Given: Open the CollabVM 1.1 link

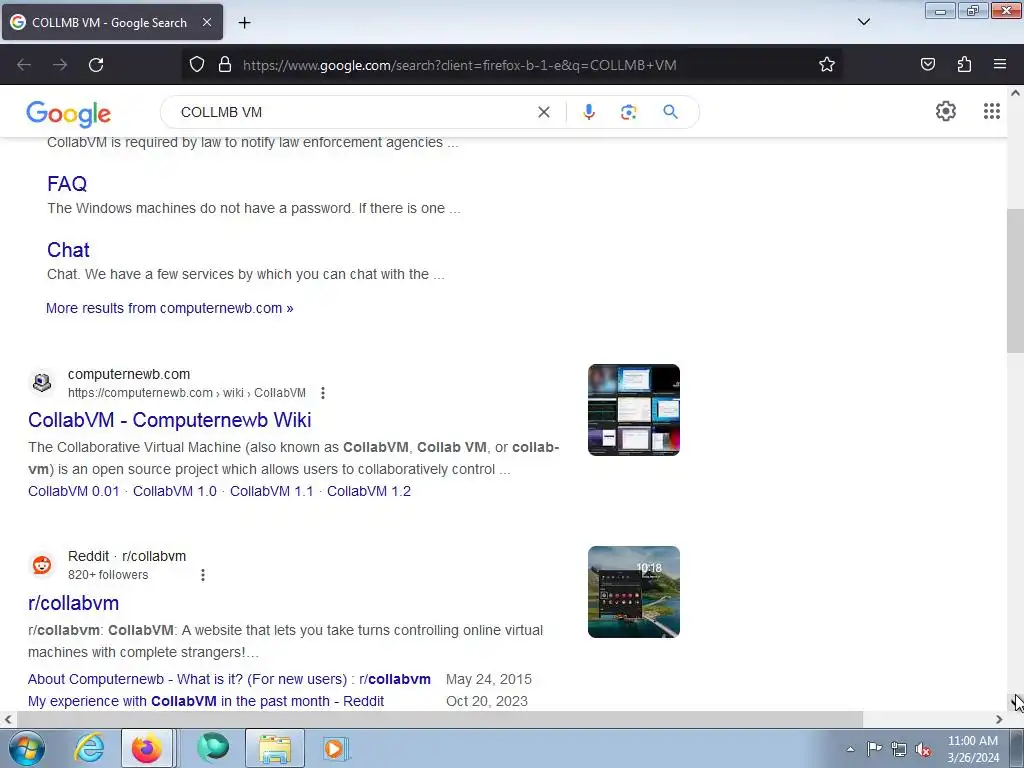Looking at the screenshot, I should [x=272, y=491].
